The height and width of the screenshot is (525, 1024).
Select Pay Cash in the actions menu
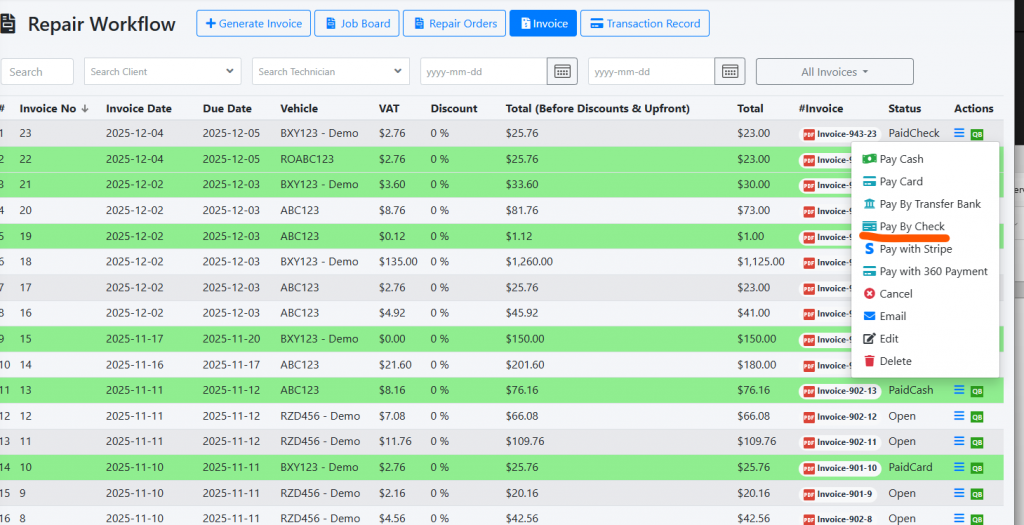(901, 159)
